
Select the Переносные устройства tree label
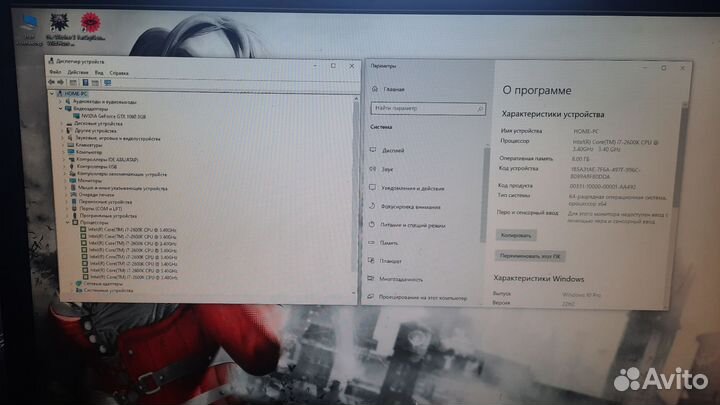tap(105, 202)
